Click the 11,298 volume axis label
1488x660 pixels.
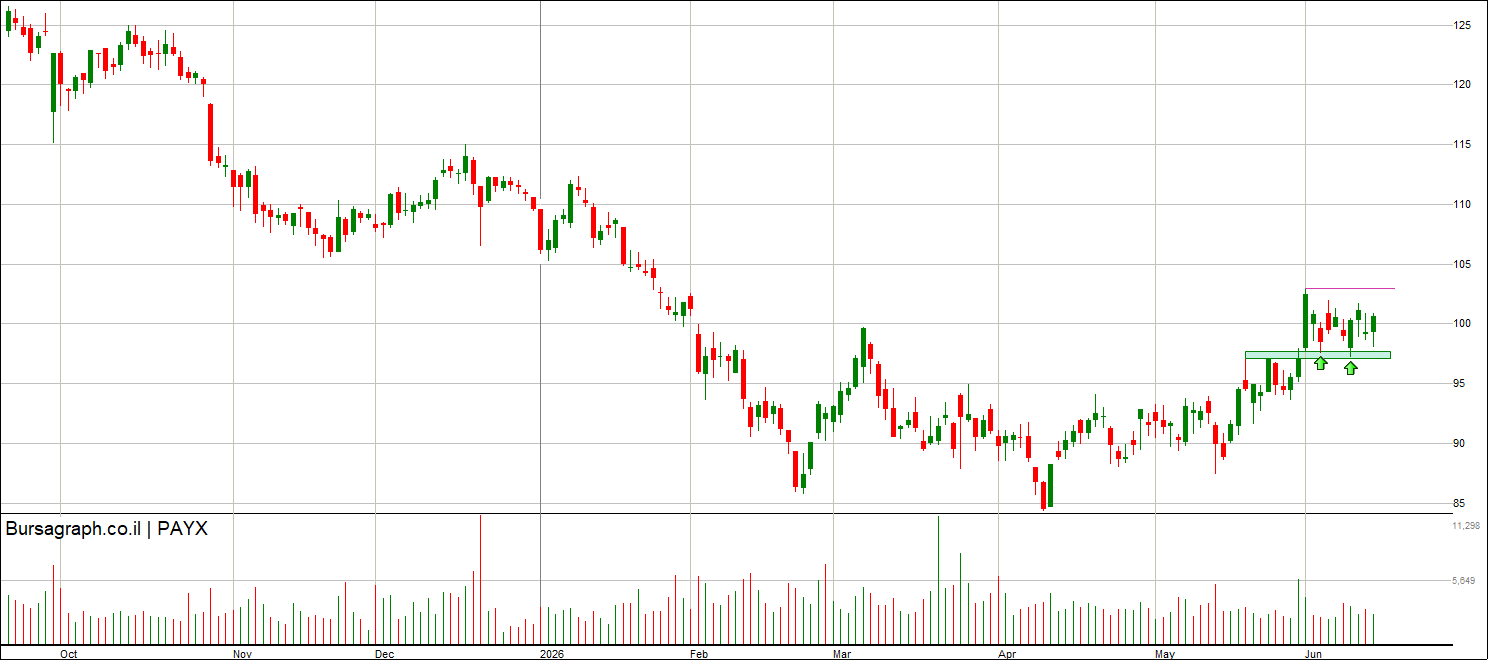tap(1465, 526)
